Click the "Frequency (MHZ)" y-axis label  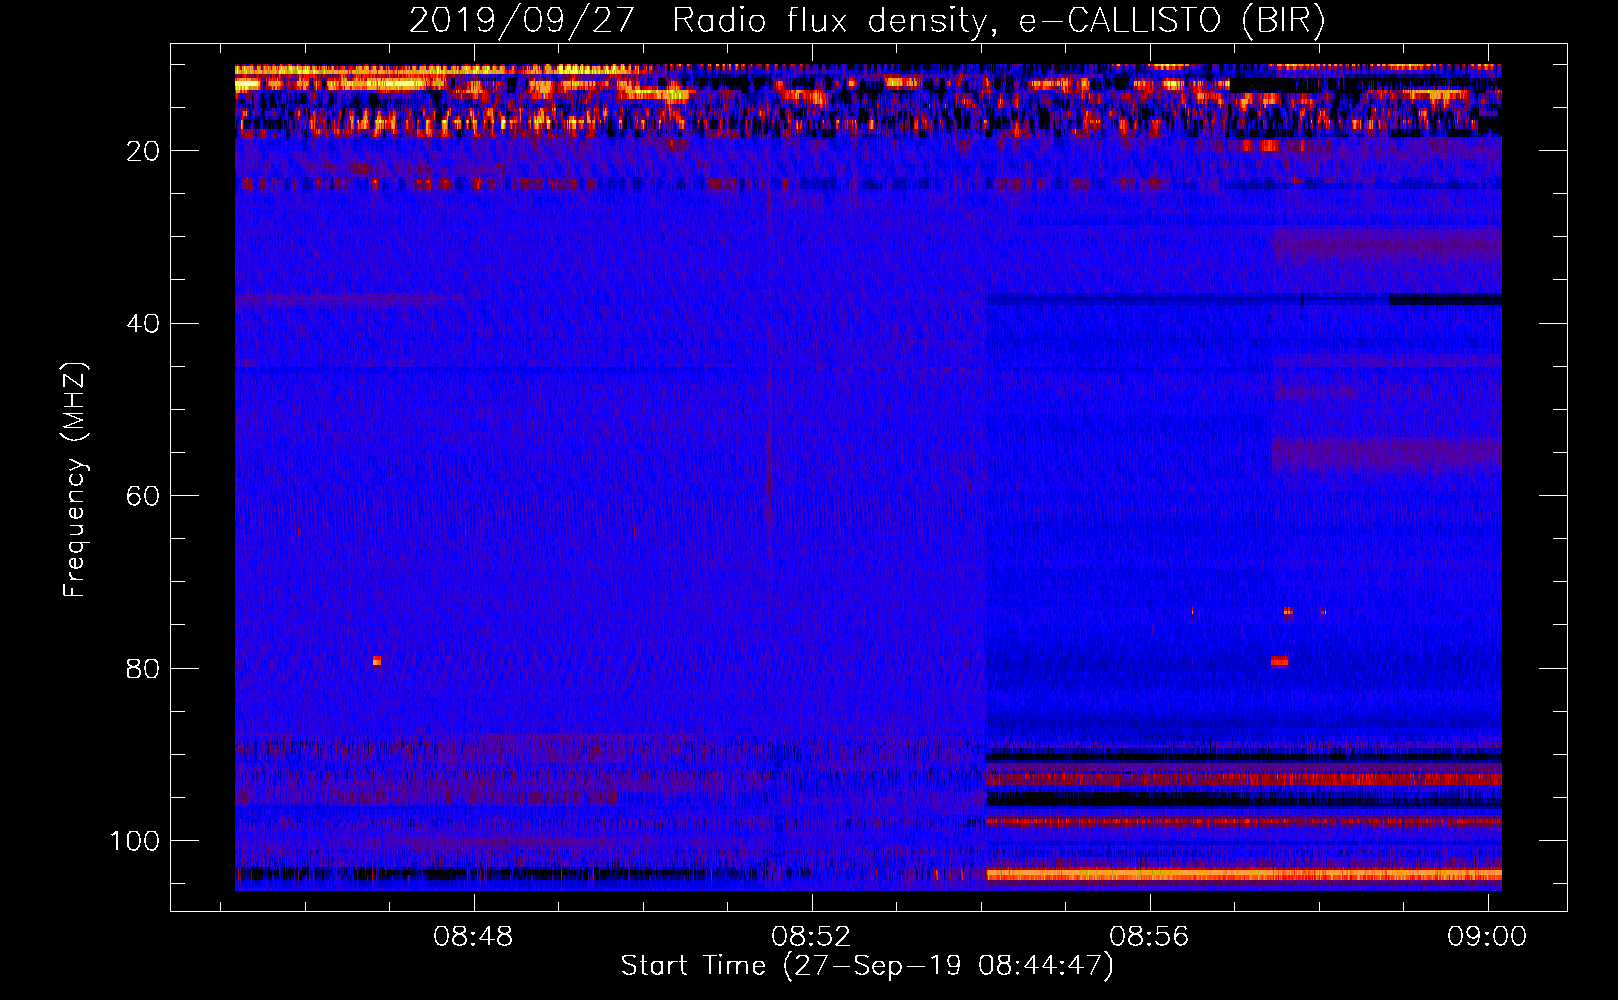(x=75, y=480)
